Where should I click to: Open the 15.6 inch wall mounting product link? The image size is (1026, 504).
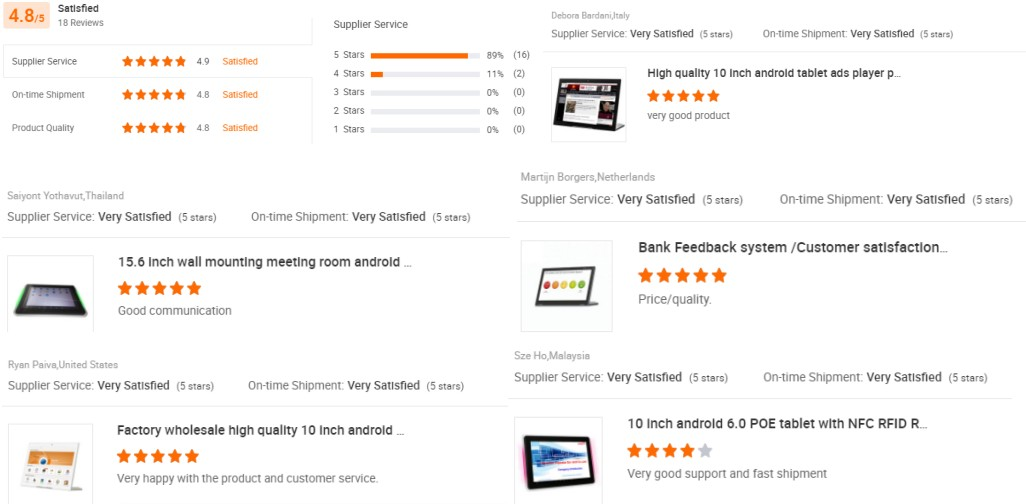265,262
